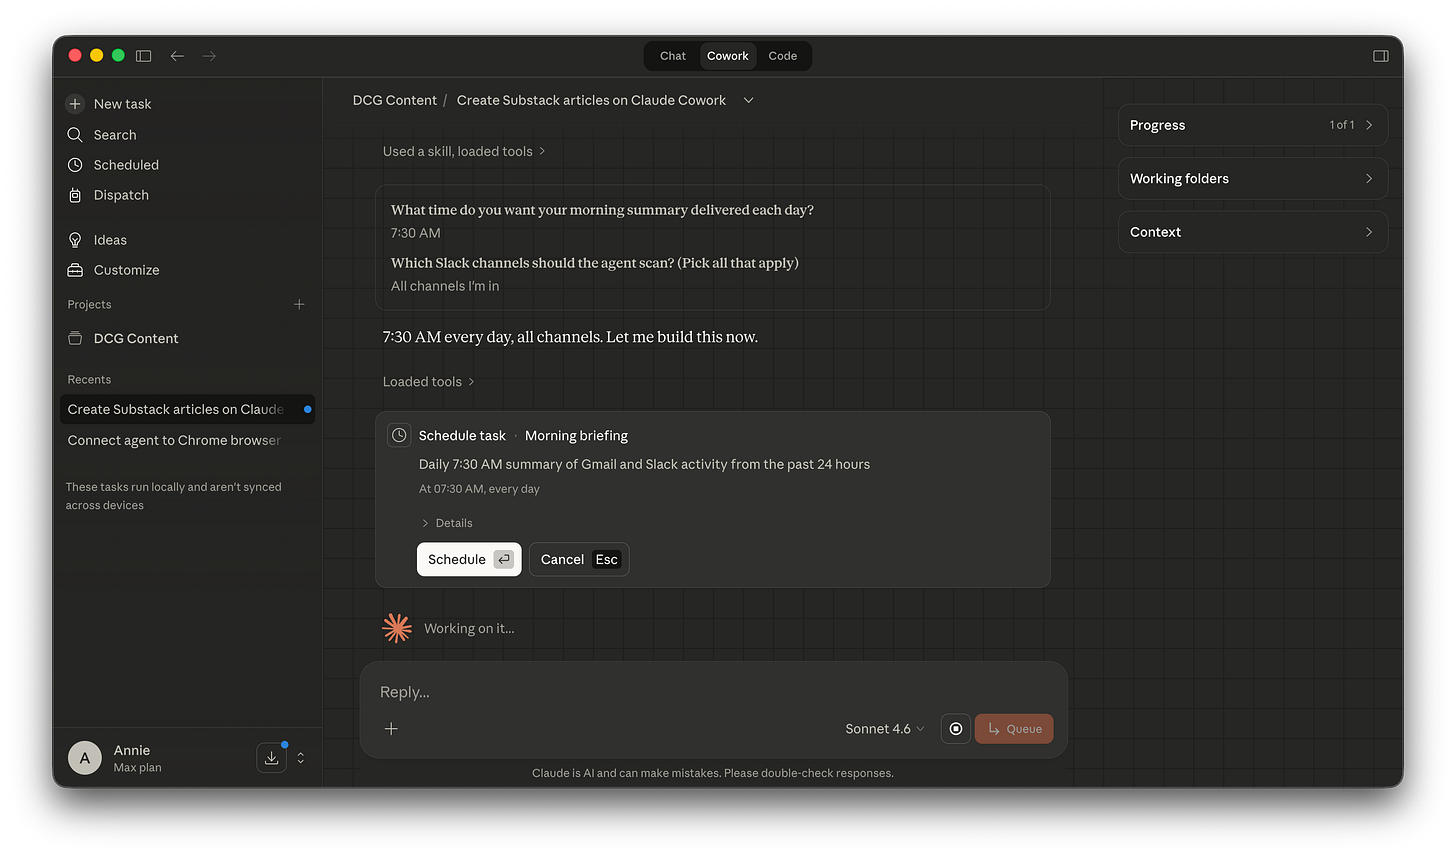This screenshot has height=857, width=1456.
Task: Click the download updates icon near Annie
Action: (271, 758)
